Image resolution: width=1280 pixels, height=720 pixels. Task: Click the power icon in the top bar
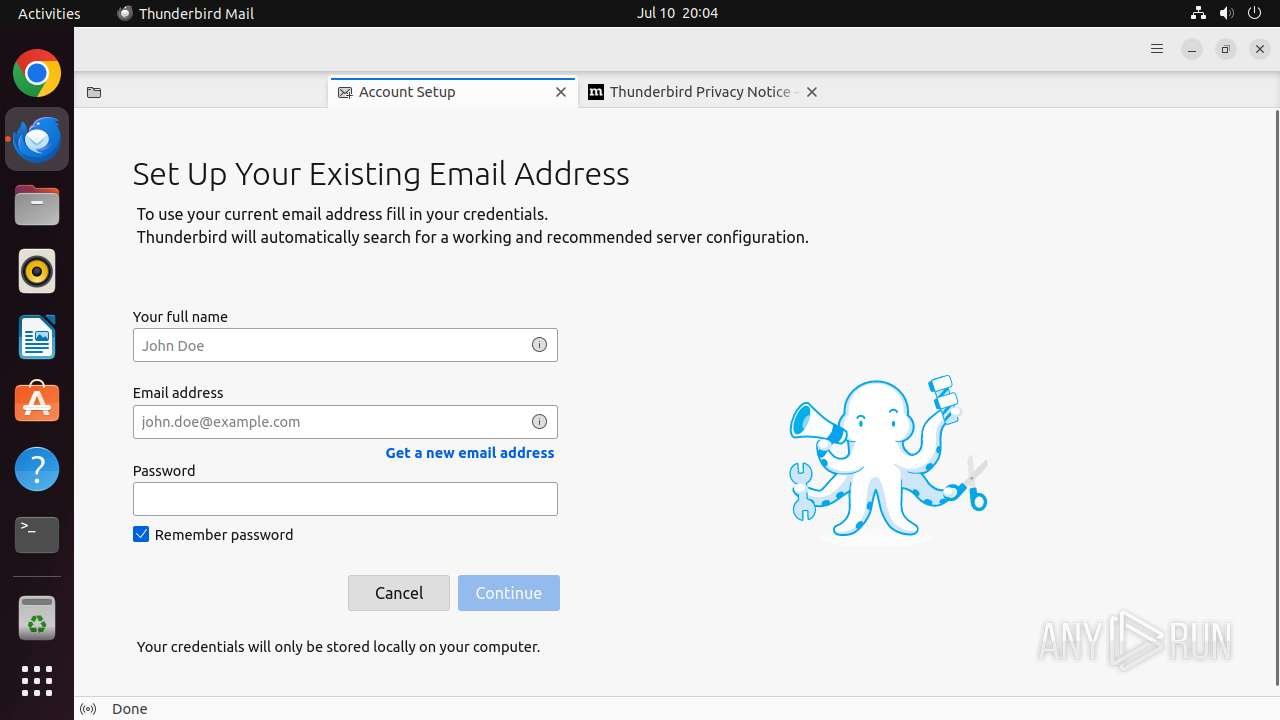pos(1254,13)
